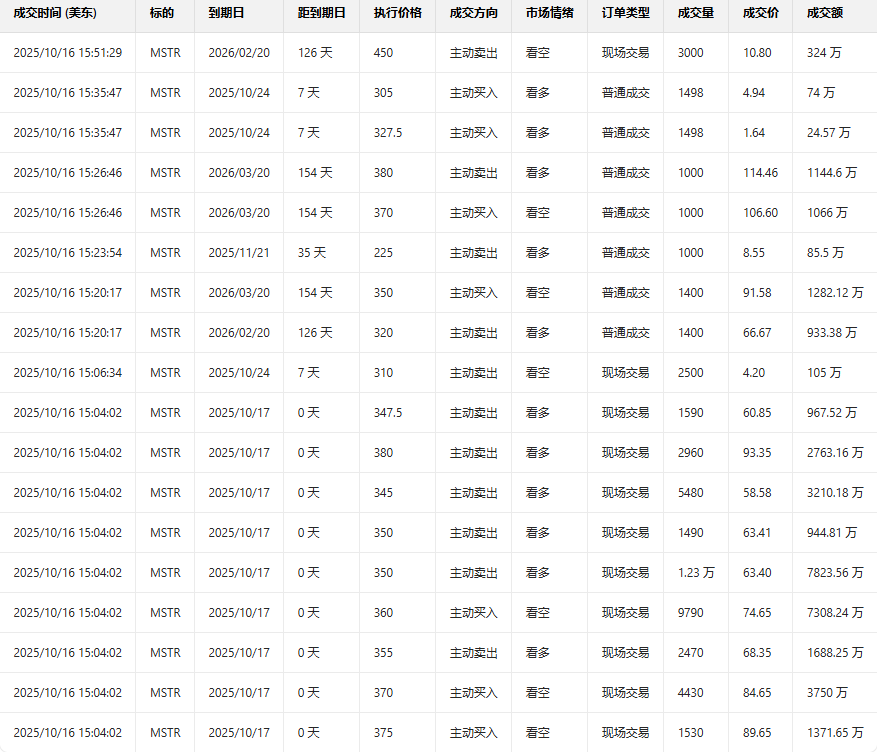Click the 7823.56 万 turnover cell
The width and height of the screenshot is (877, 752).
(835, 573)
